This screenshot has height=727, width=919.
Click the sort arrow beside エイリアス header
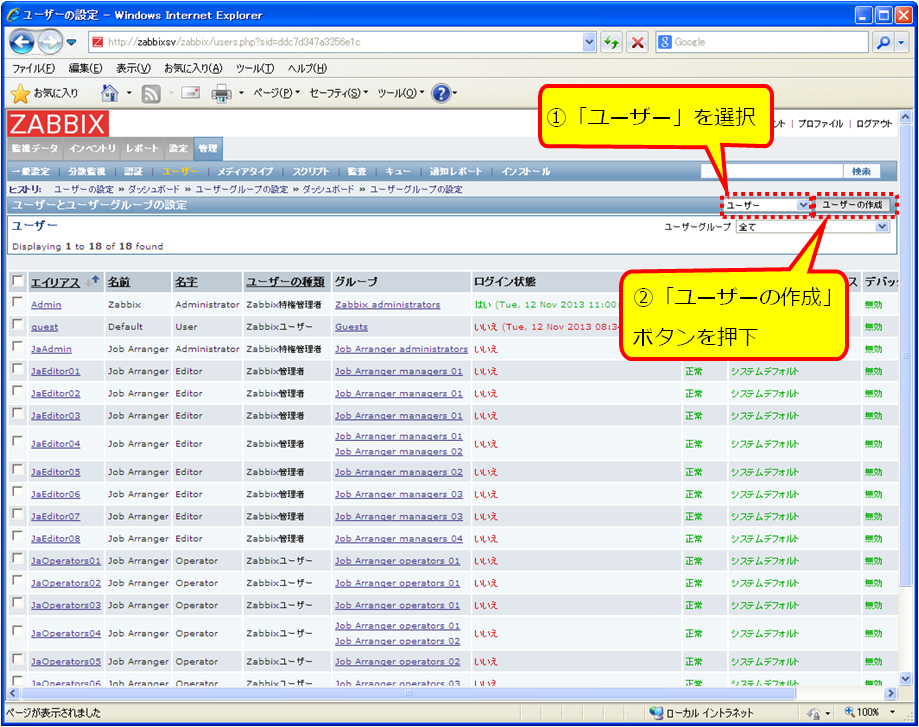pyautogui.click(x=92, y=281)
